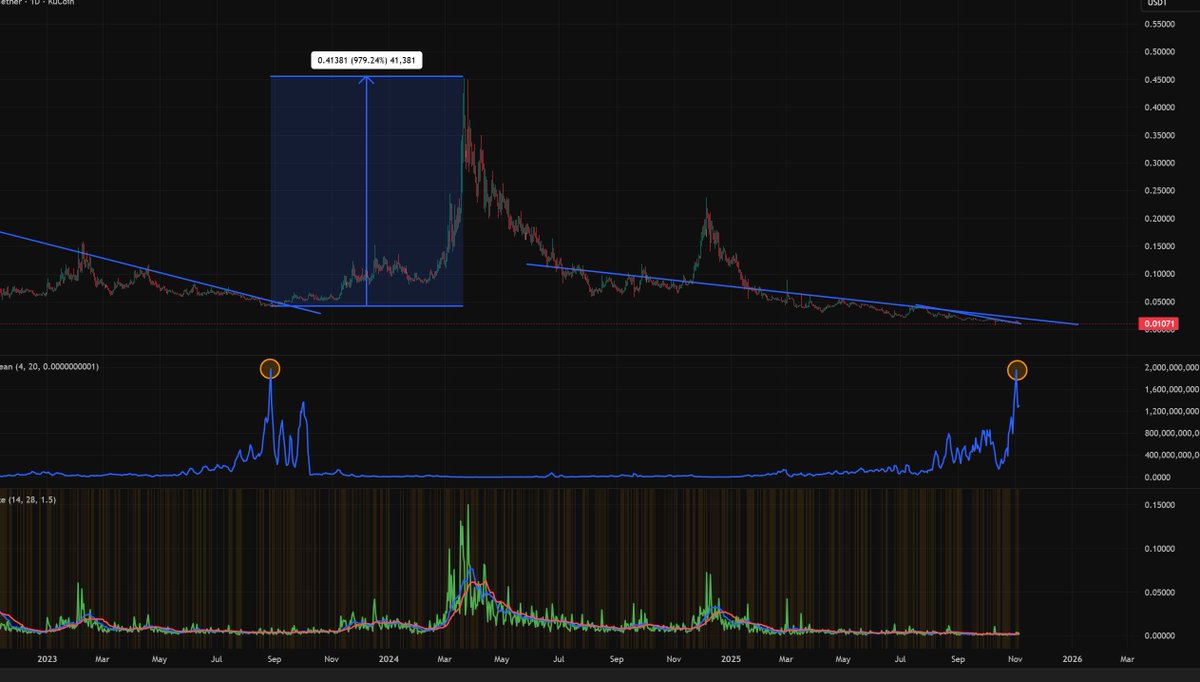Select the orange circle on the 2023 volume peak
The width and height of the screenshot is (1200, 682).
point(270,368)
